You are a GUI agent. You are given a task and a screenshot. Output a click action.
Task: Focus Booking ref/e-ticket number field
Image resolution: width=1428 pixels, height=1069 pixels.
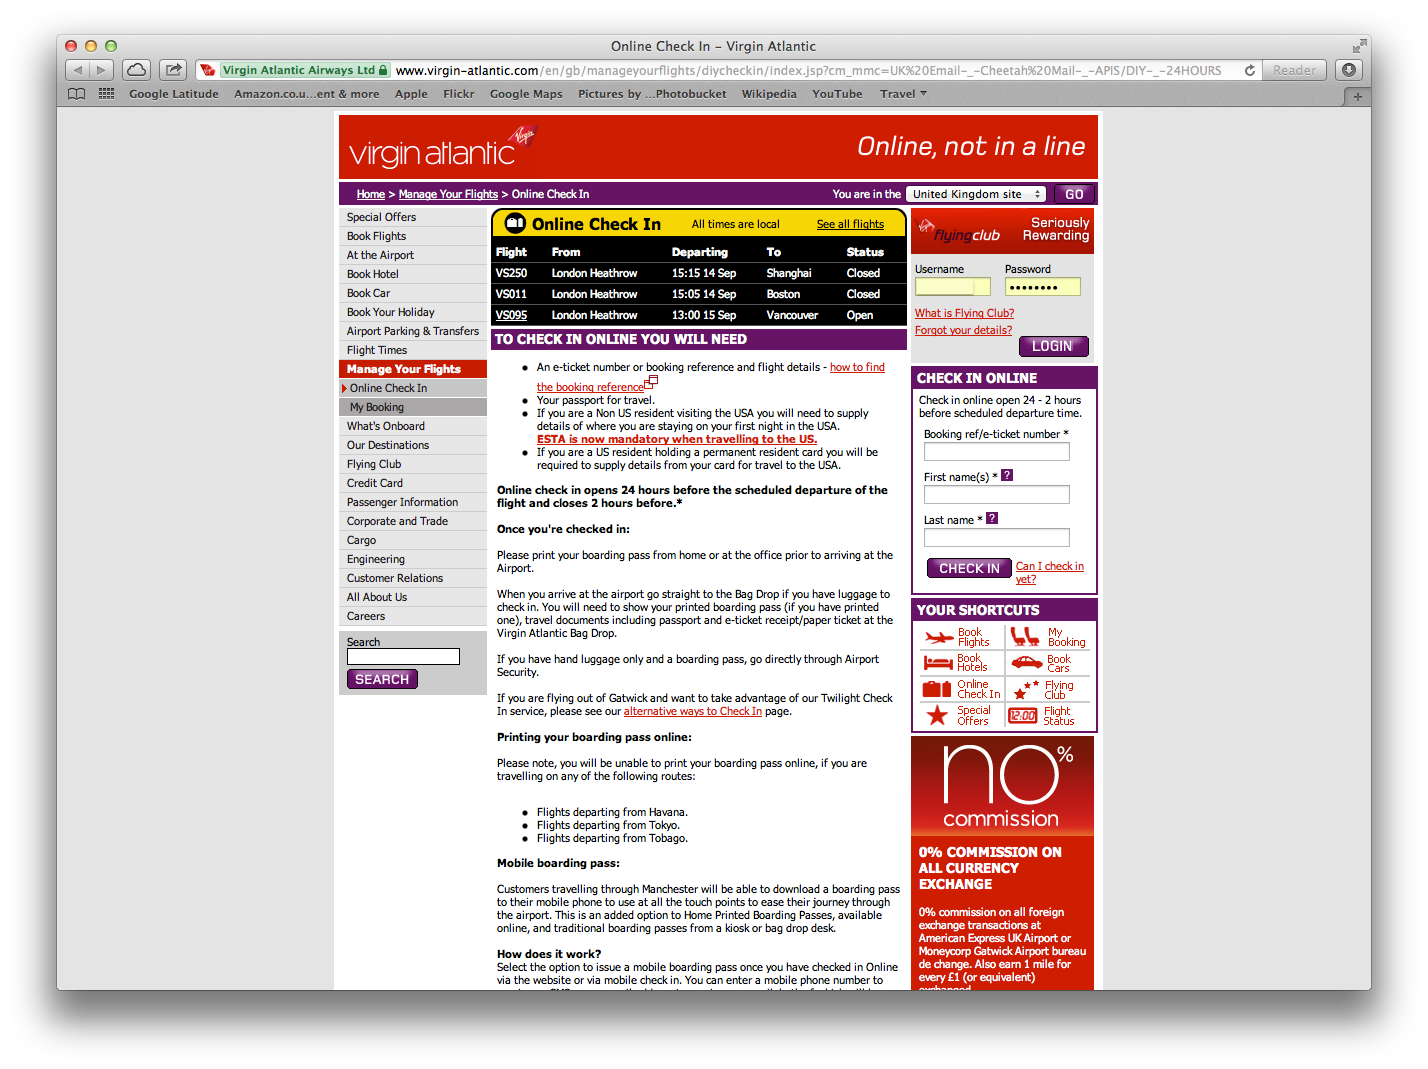coord(996,451)
